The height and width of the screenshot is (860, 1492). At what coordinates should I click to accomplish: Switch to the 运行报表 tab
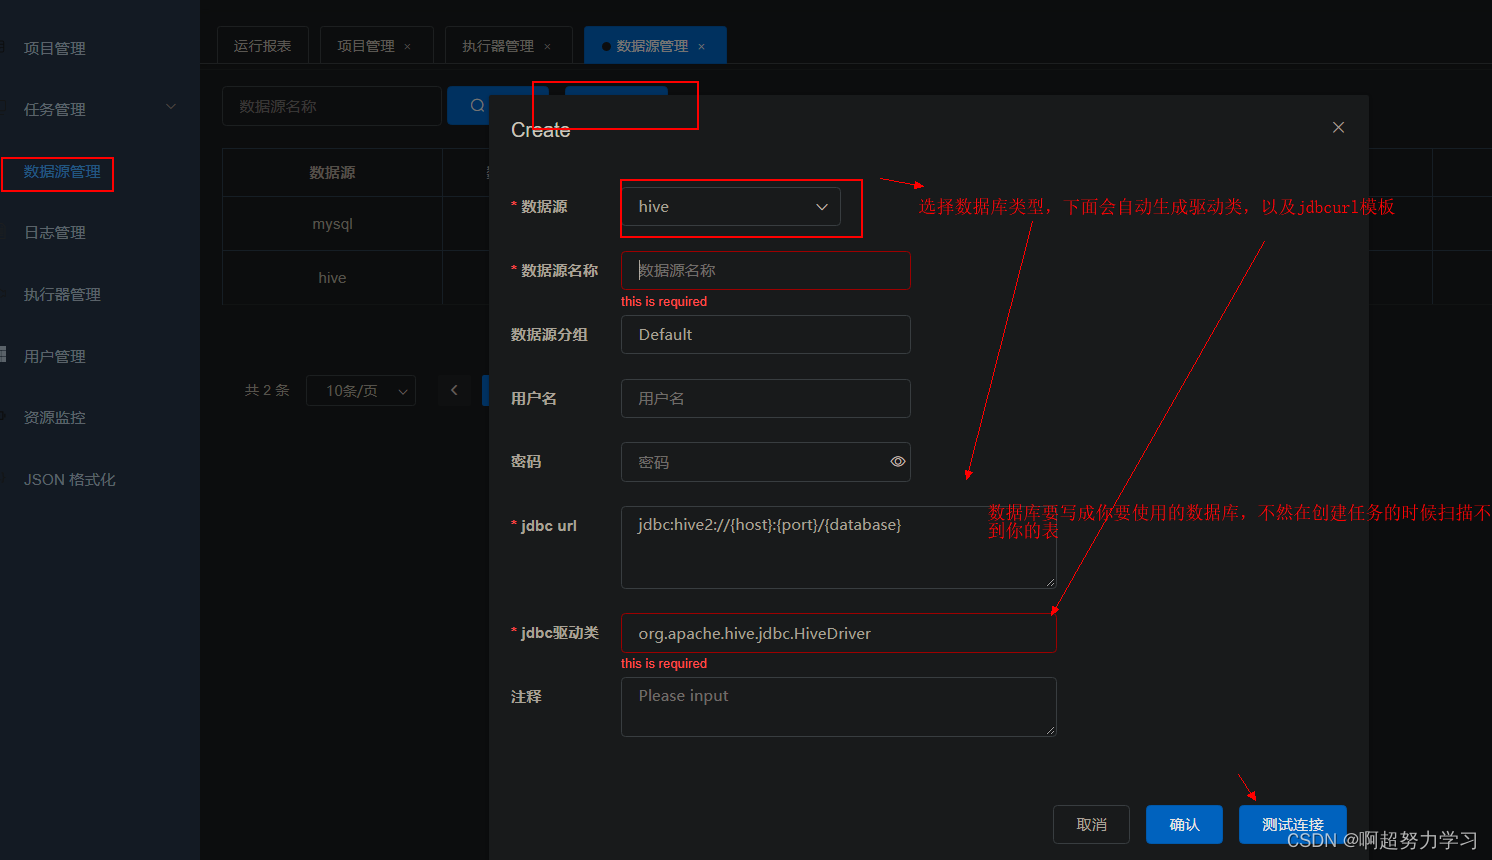[263, 46]
